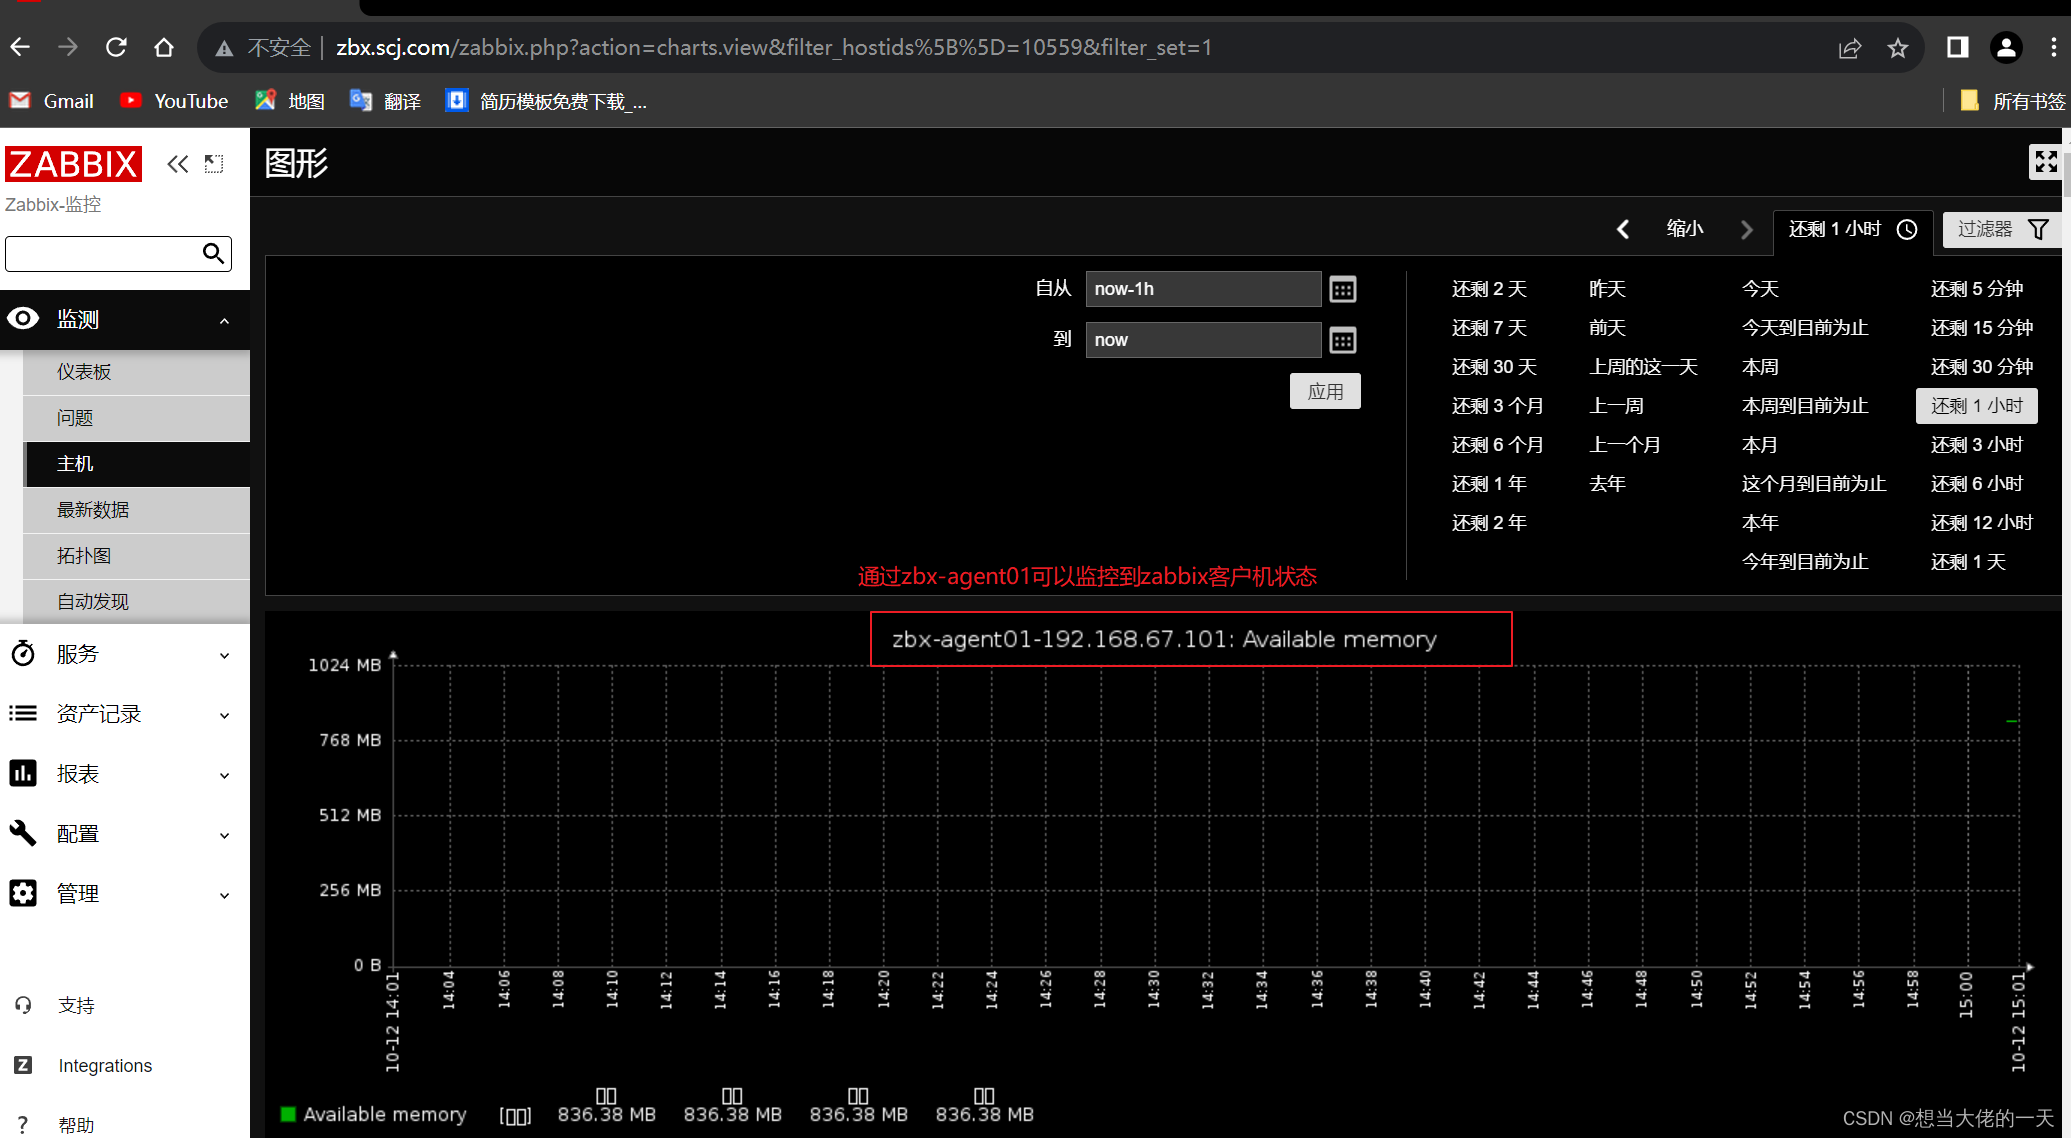Click green Available memory legend swatch
The width and height of the screenshot is (2071, 1138).
(x=288, y=1114)
